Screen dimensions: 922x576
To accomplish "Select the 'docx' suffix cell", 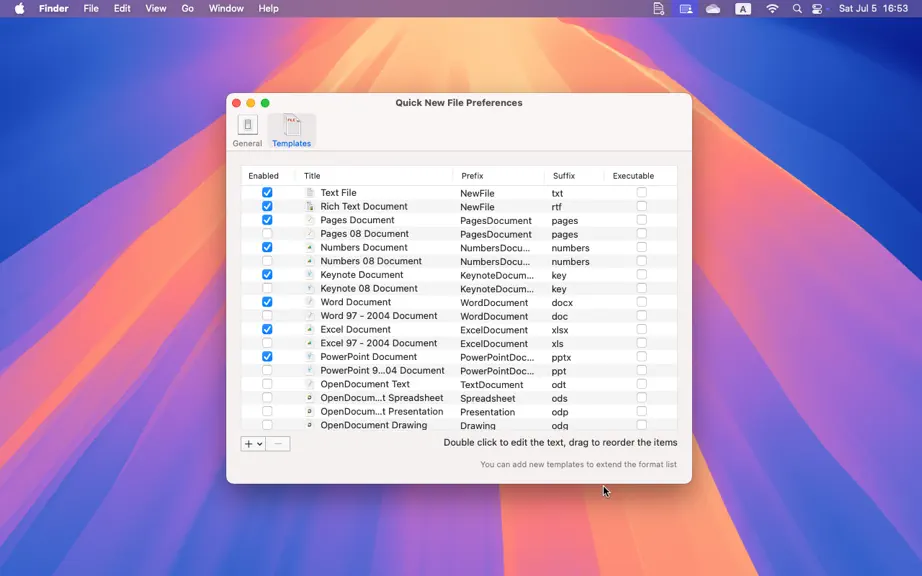I will click(x=562, y=302).
